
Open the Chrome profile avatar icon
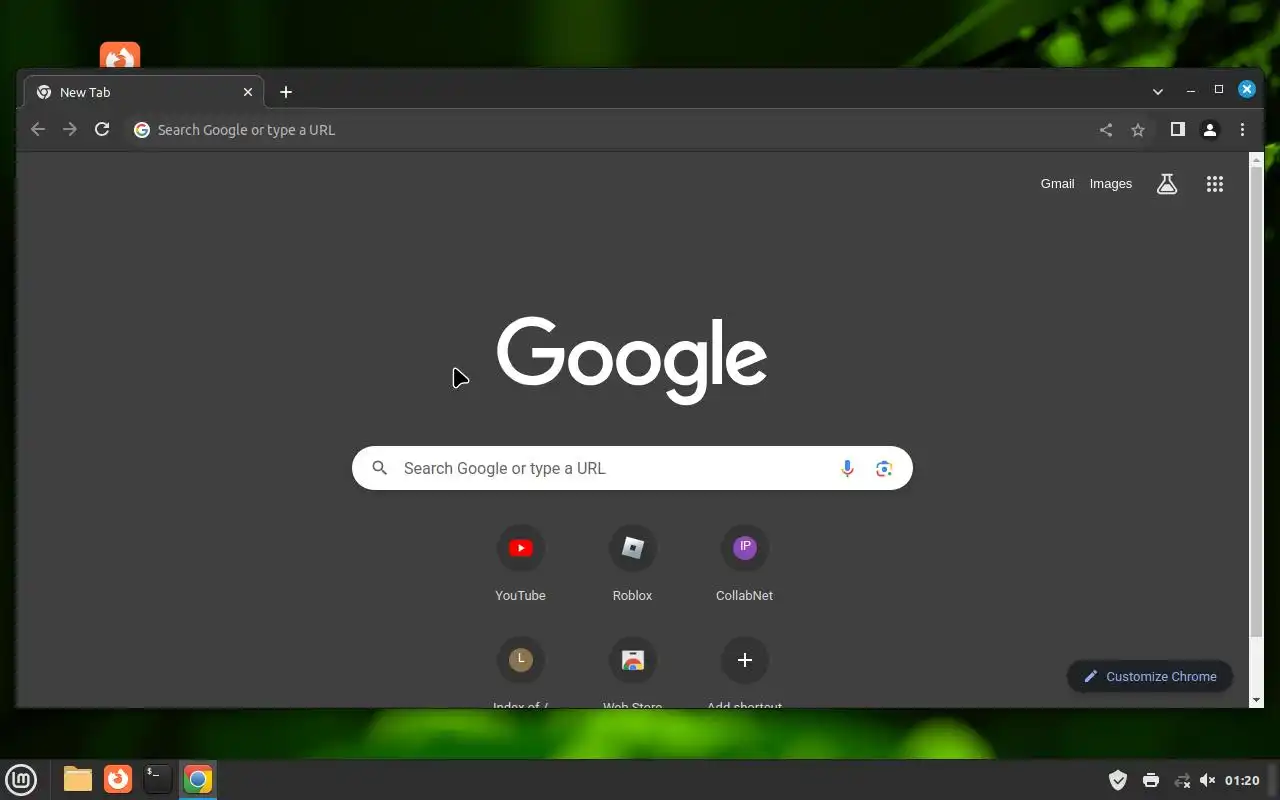pos(1210,130)
